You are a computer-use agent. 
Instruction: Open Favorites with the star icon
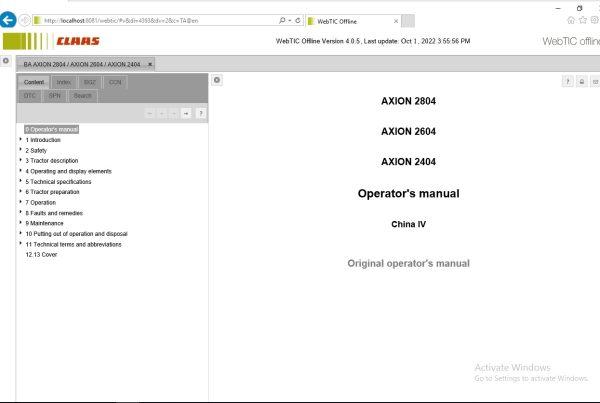click(x=583, y=20)
